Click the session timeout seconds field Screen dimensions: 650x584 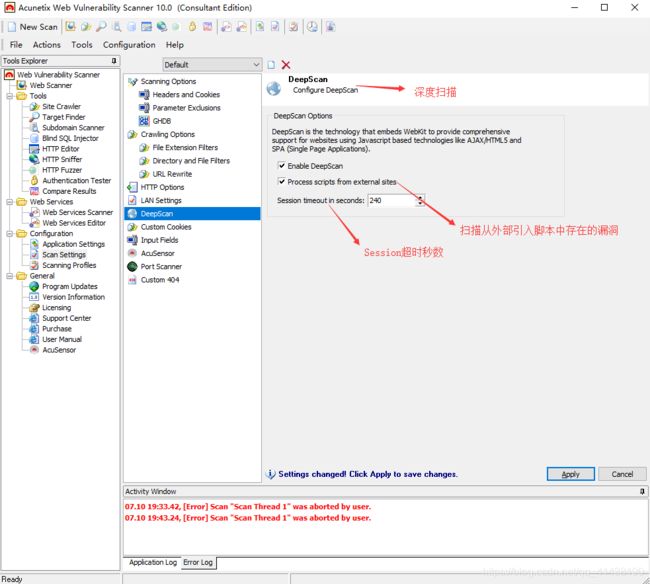click(392, 200)
